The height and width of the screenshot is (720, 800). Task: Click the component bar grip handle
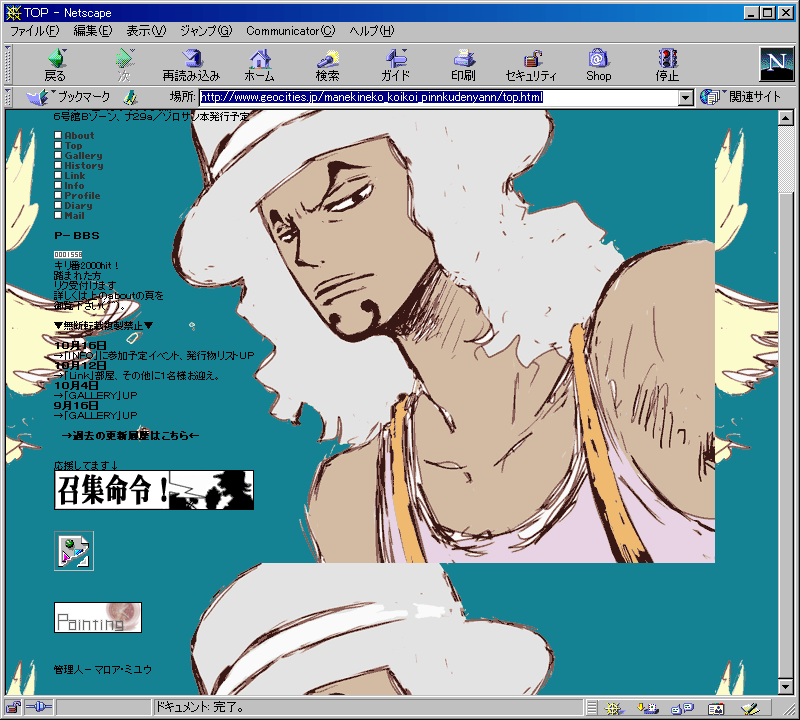tap(591, 708)
